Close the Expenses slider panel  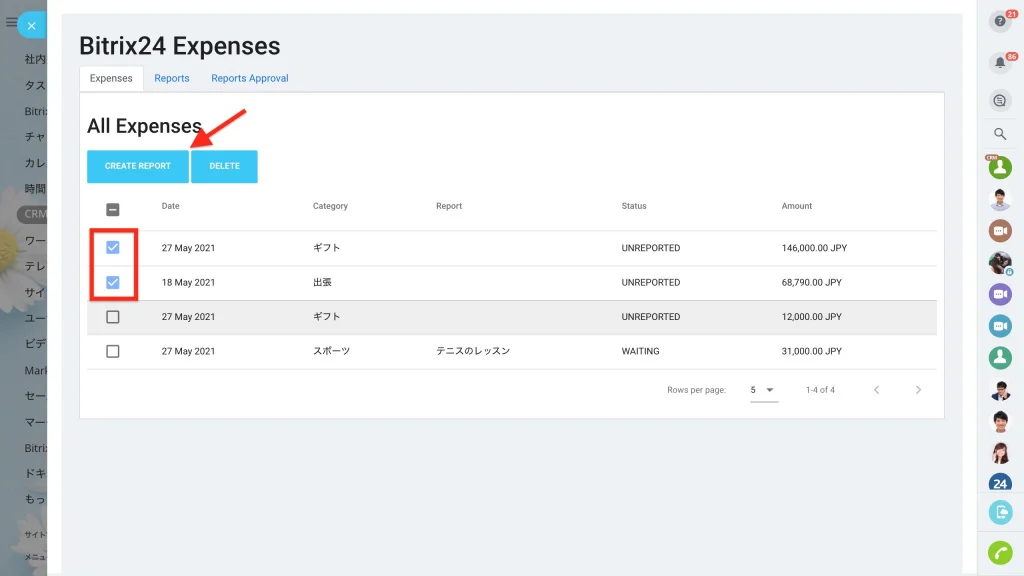31,26
